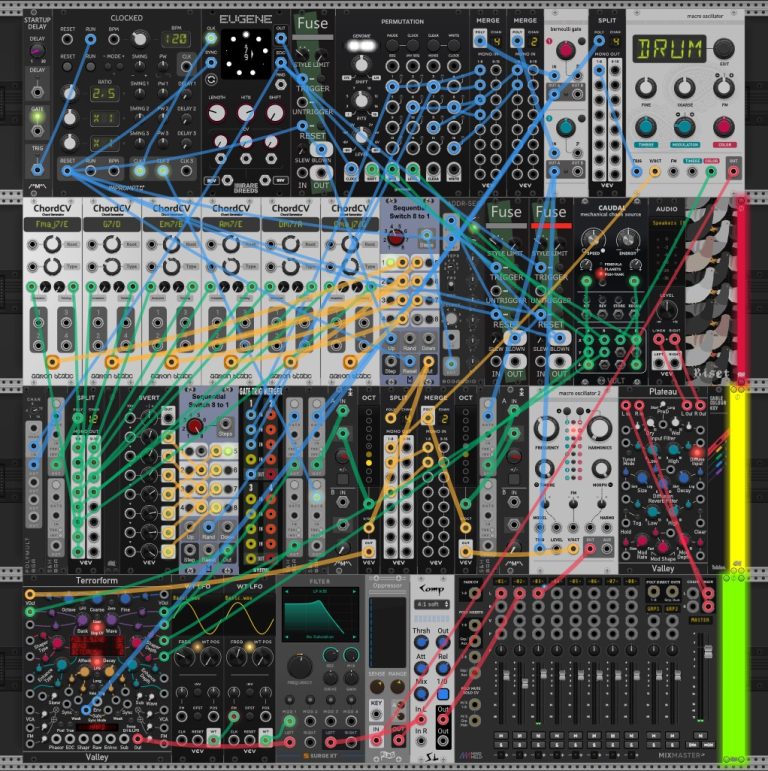This screenshot has height=771, width=768.
Task: Adjust the MixMaster master fader
Action: pyautogui.click(x=708, y=652)
